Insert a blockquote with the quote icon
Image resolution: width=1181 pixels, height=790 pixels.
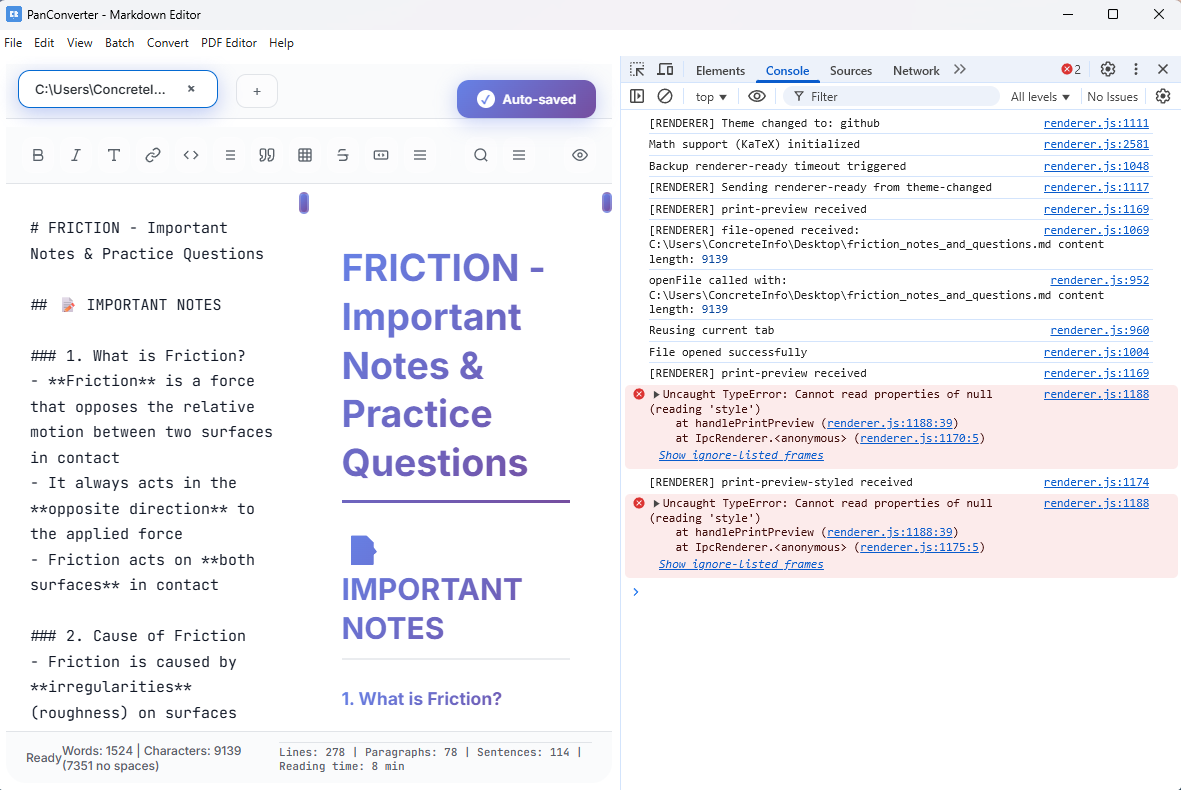[x=267, y=155]
